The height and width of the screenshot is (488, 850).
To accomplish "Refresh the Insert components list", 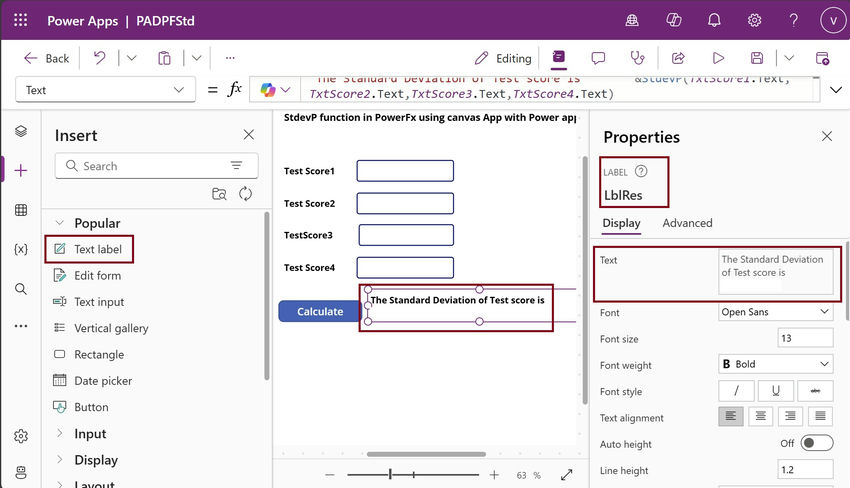I will (246, 194).
